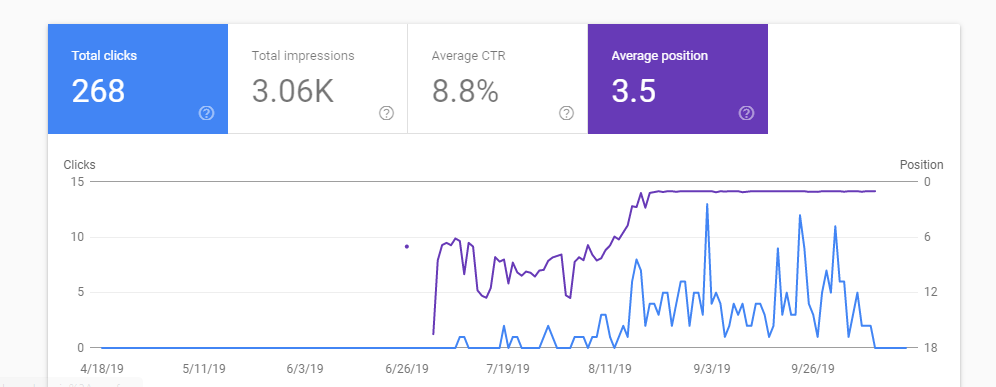Click the 9/3/19 date label
This screenshot has width=996, height=387.
(711, 369)
